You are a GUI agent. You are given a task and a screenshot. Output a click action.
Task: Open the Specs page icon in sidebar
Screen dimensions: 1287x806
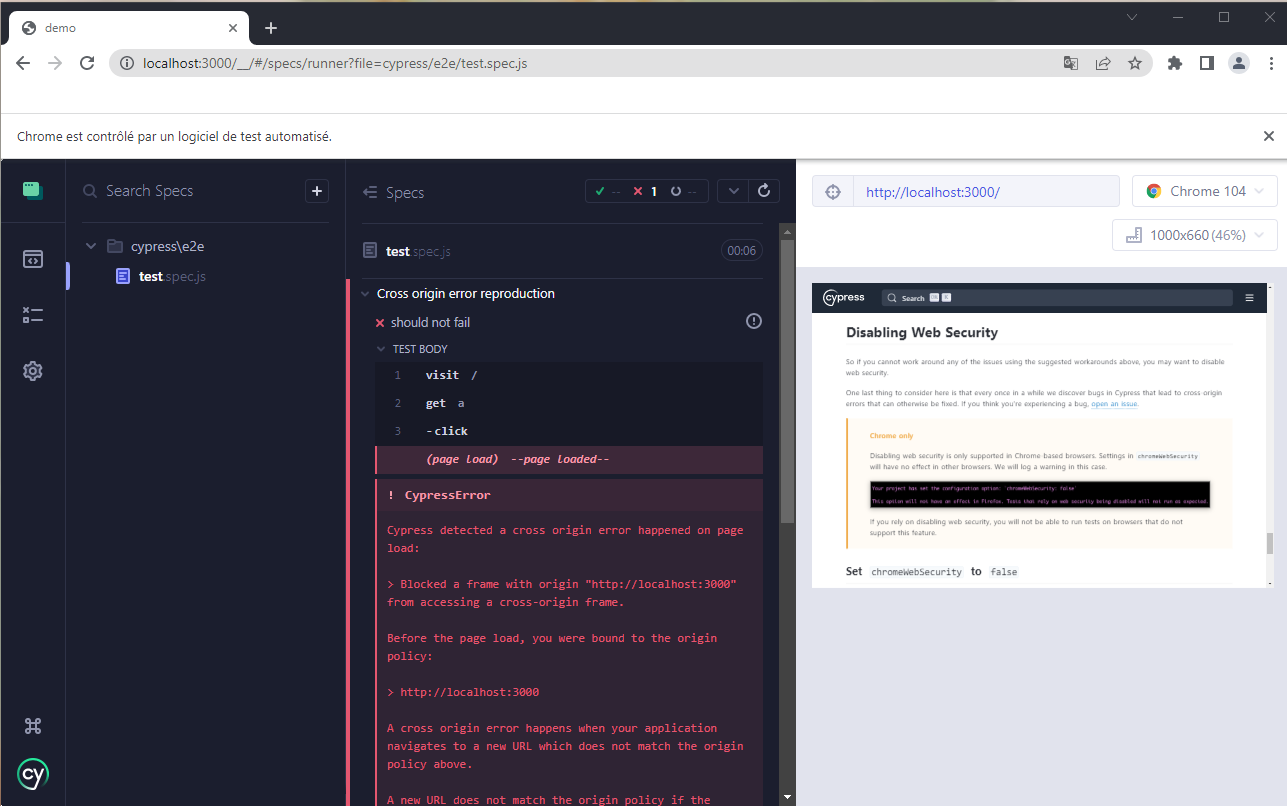coord(33,259)
